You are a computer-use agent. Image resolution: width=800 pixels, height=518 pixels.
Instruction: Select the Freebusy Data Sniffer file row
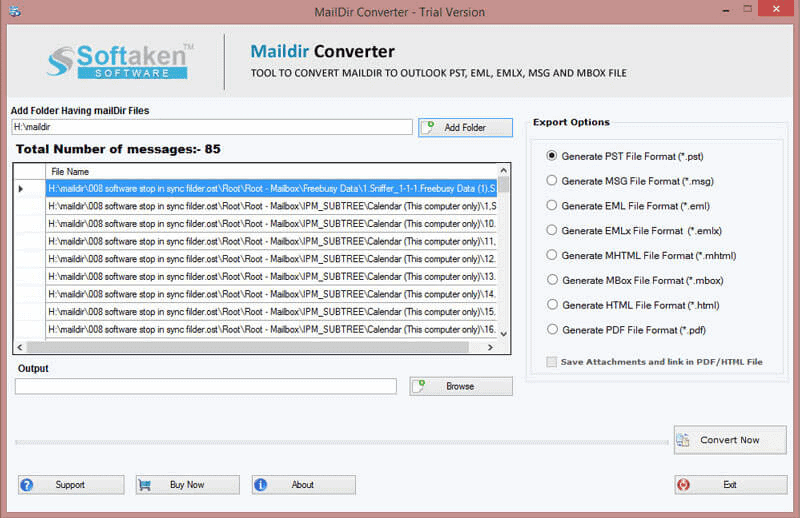coord(271,188)
